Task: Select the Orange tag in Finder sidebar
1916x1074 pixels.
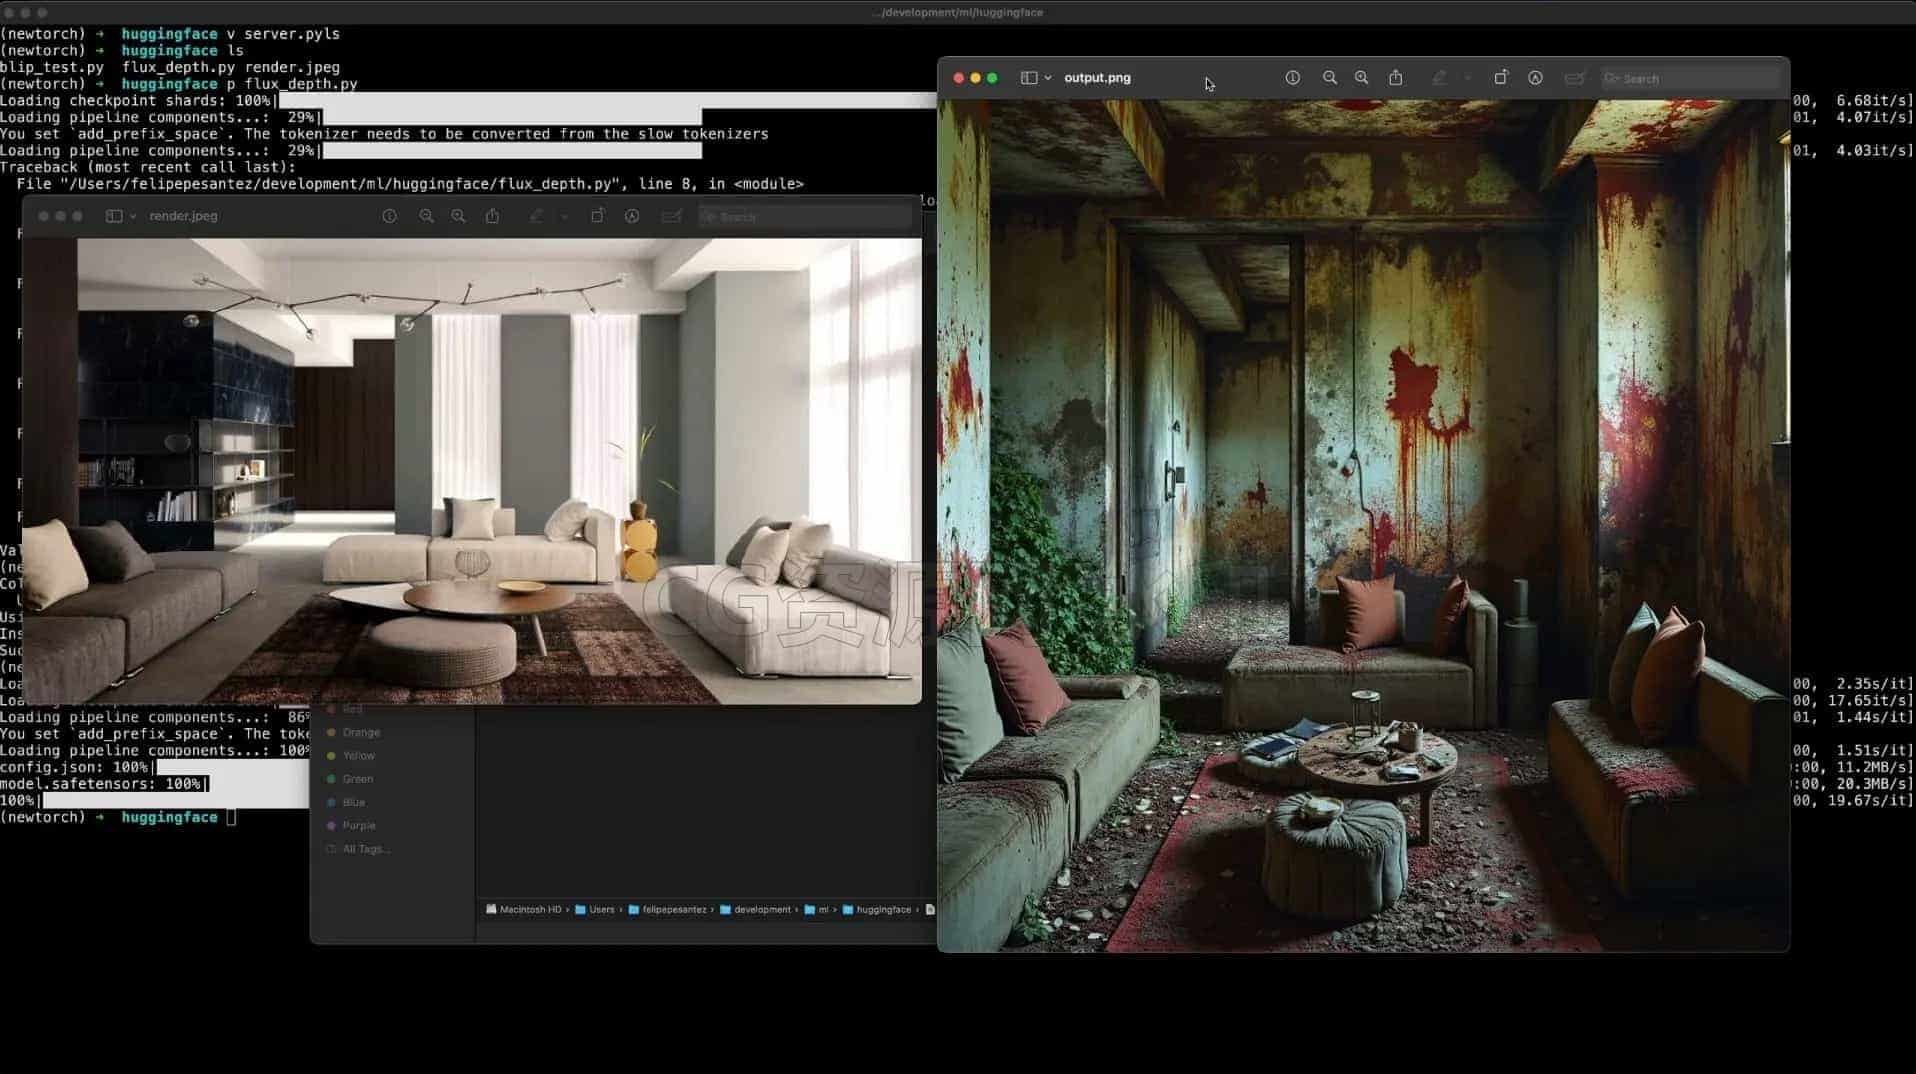Action: tap(361, 732)
